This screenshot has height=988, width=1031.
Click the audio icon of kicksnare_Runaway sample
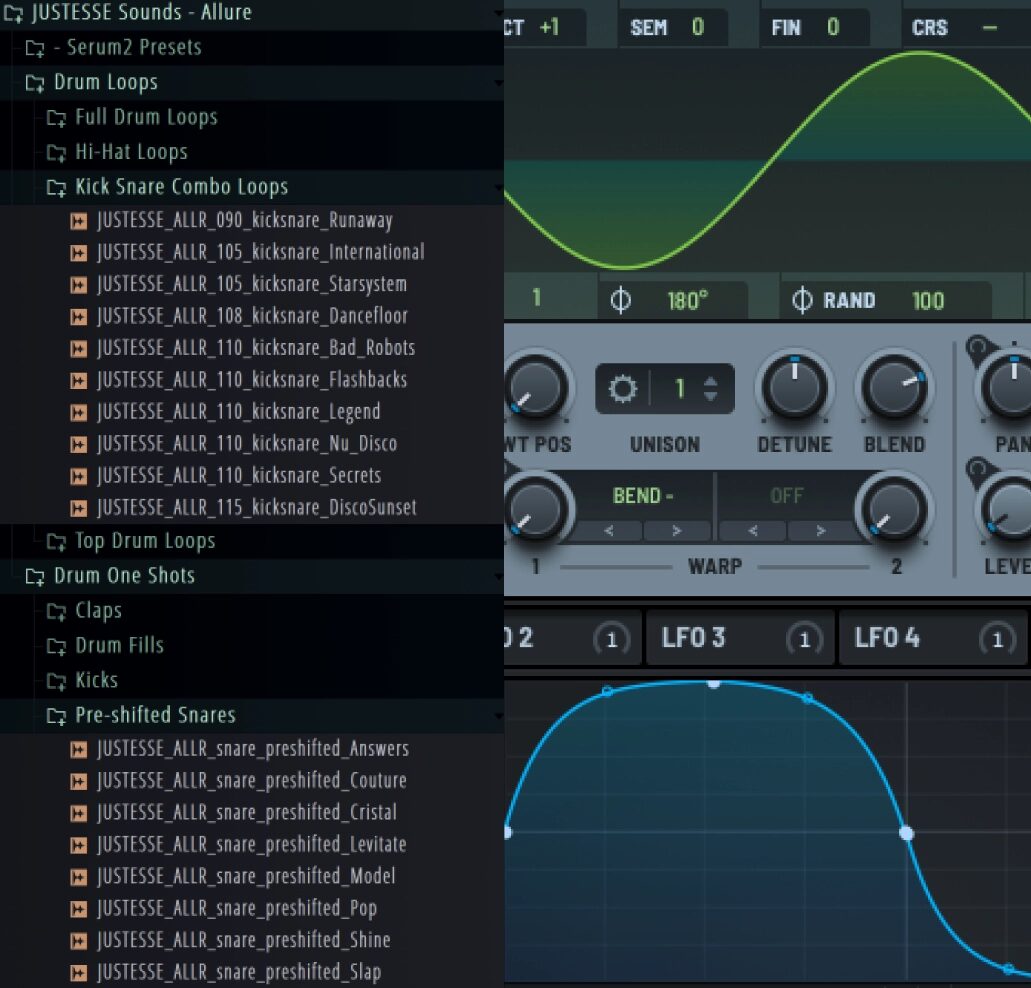pyautogui.click(x=78, y=221)
